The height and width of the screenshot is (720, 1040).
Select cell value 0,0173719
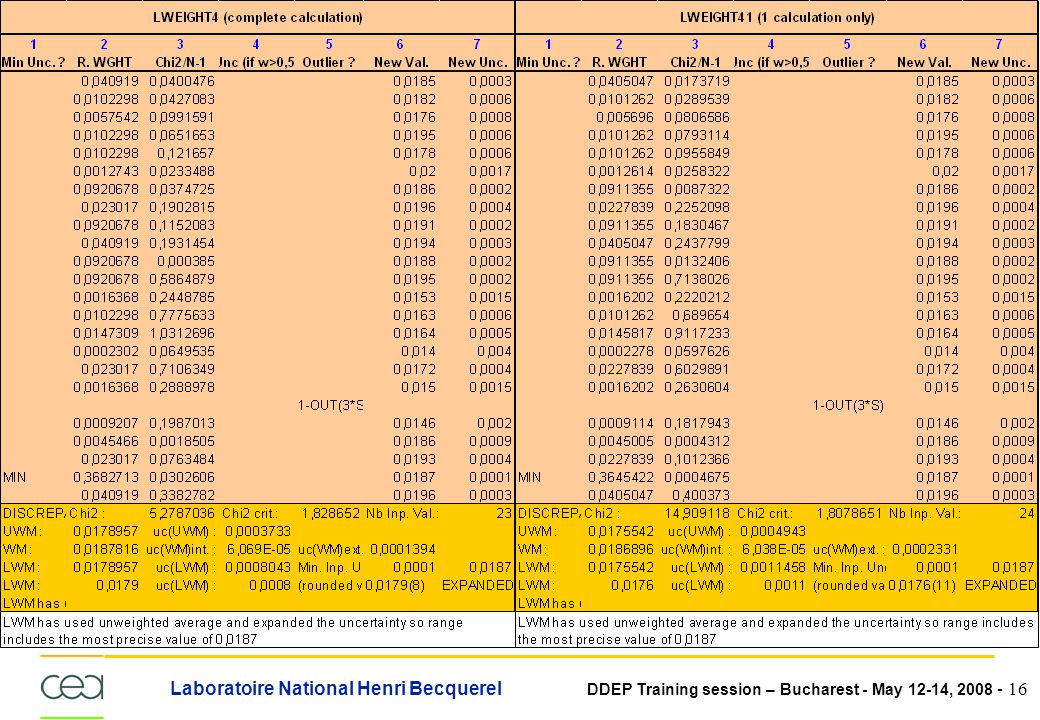point(696,81)
